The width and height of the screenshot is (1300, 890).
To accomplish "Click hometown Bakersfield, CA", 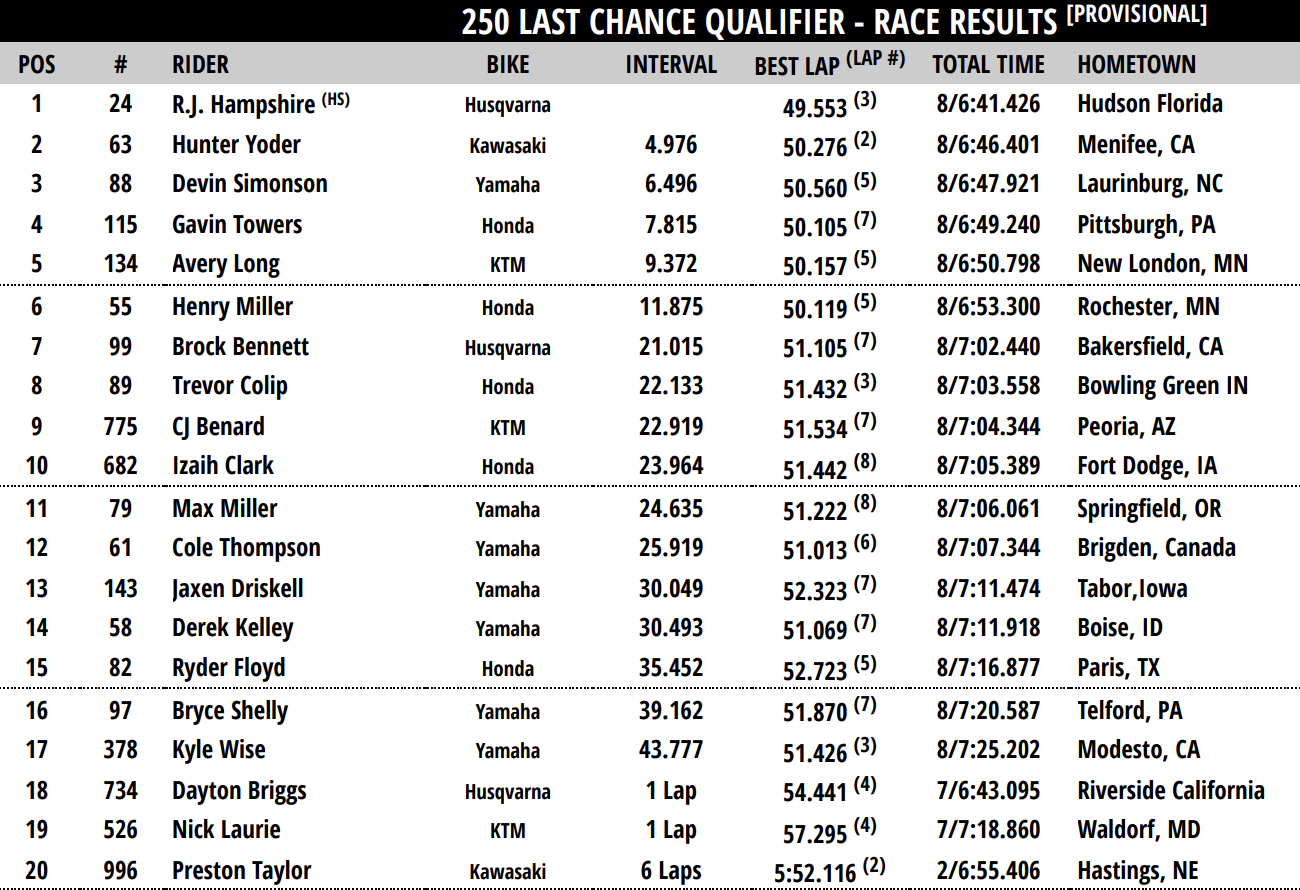I will click(1150, 347).
